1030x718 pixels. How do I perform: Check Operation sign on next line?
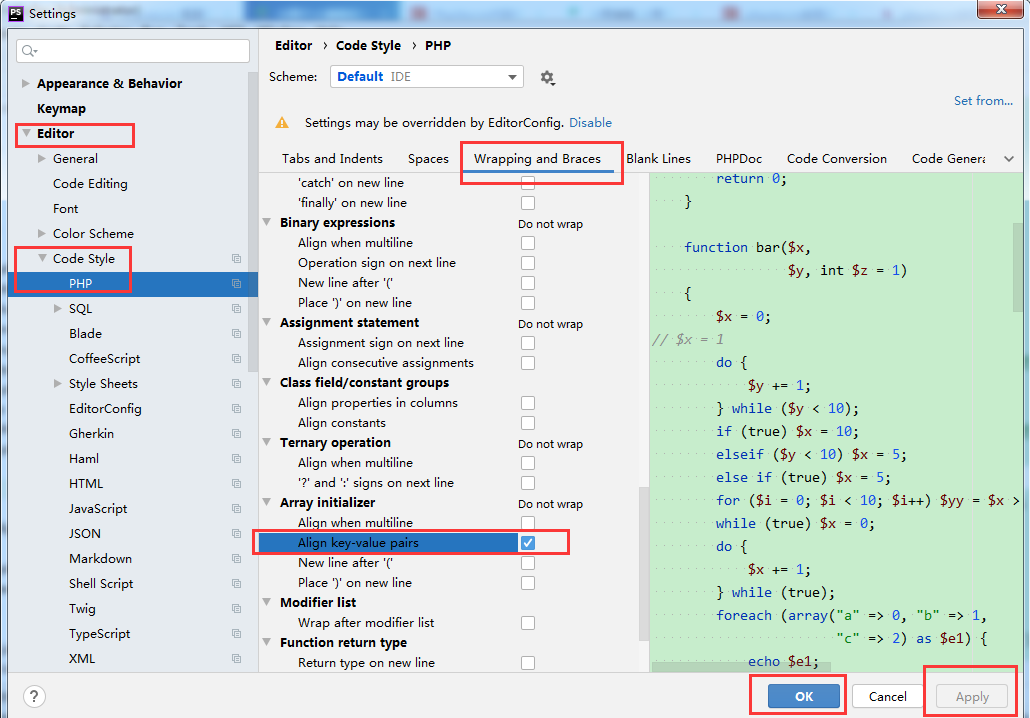[527, 263]
